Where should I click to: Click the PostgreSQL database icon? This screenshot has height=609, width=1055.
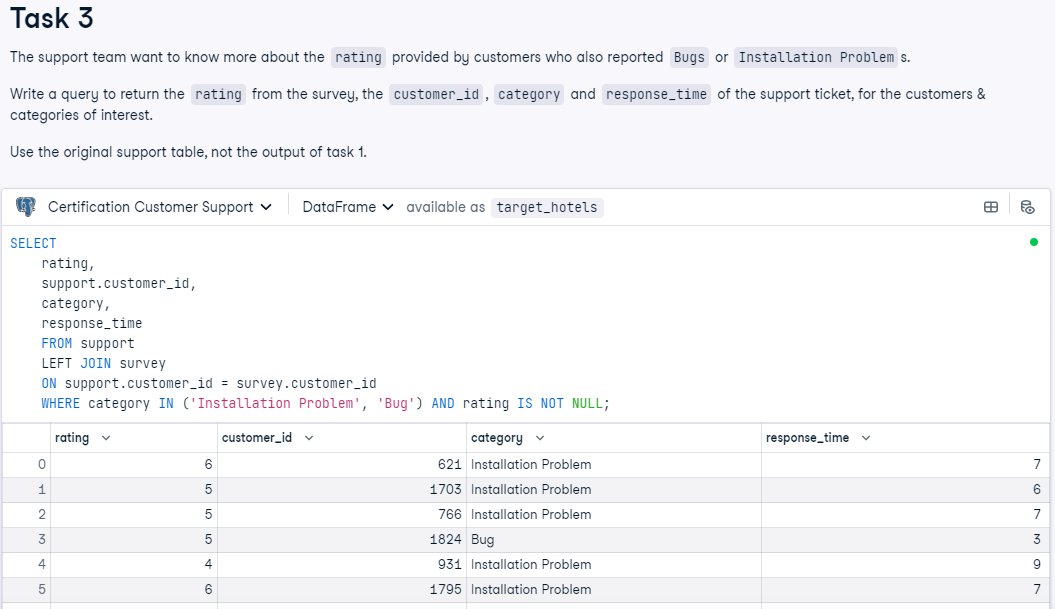tap(26, 207)
